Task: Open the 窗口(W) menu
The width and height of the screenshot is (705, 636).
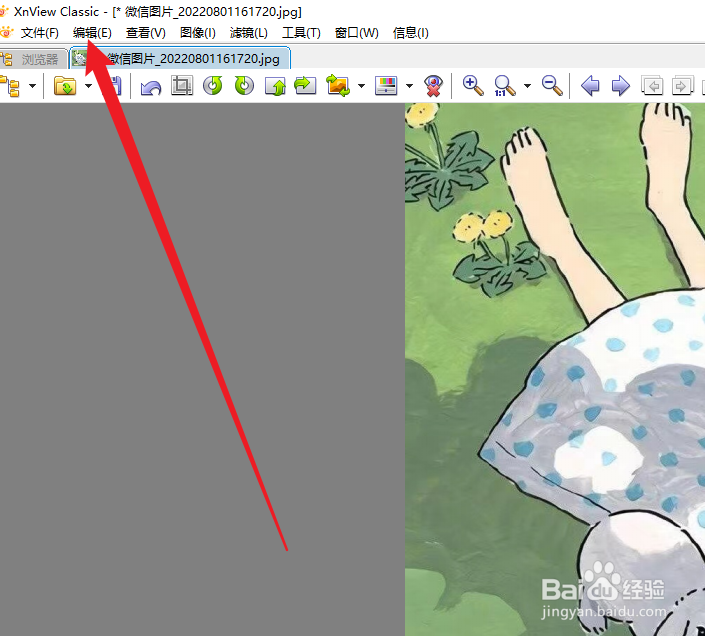Action: coord(357,33)
